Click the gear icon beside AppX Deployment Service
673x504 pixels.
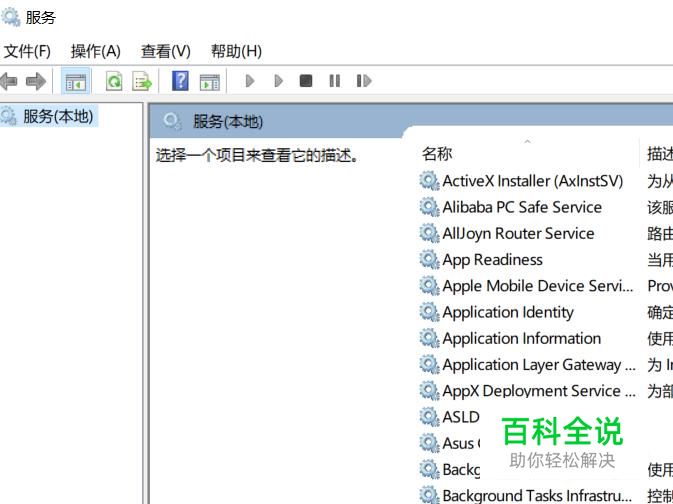pyautogui.click(x=429, y=391)
